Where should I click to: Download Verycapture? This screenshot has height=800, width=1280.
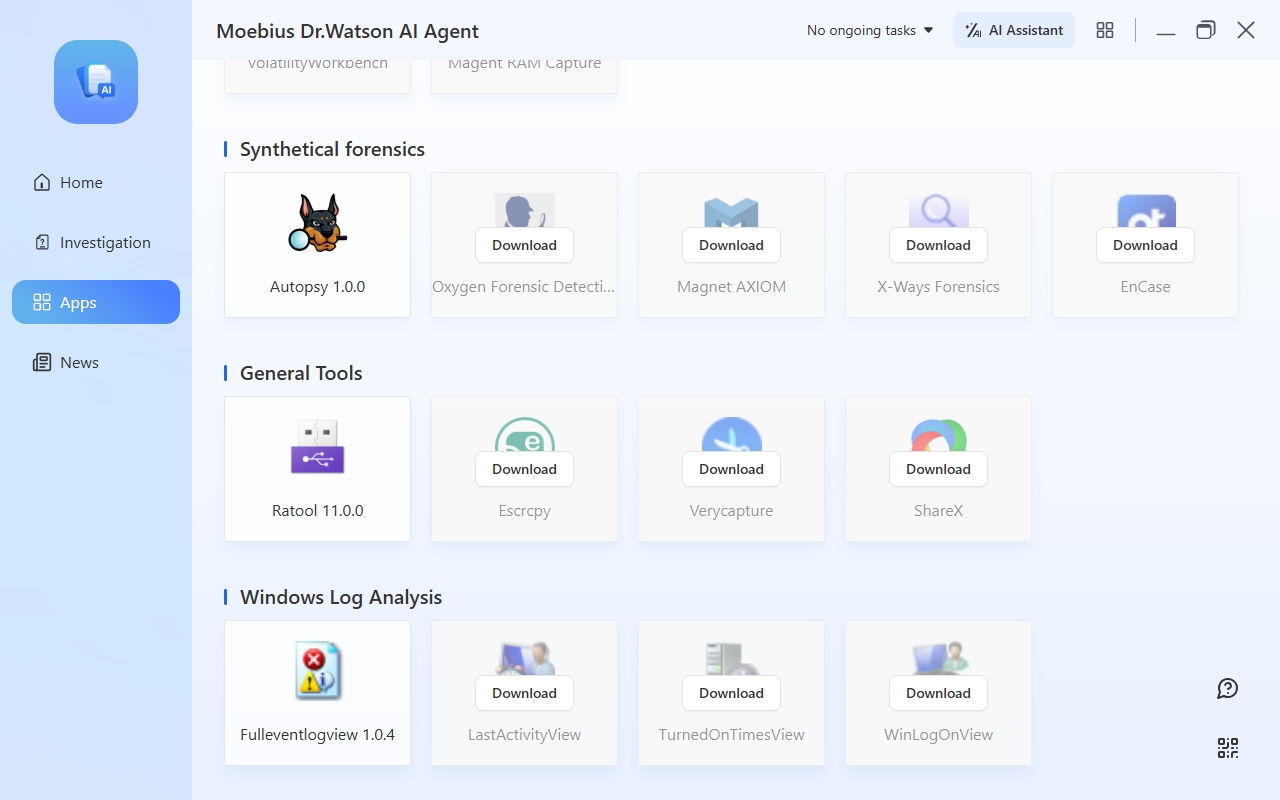pos(731,469)
